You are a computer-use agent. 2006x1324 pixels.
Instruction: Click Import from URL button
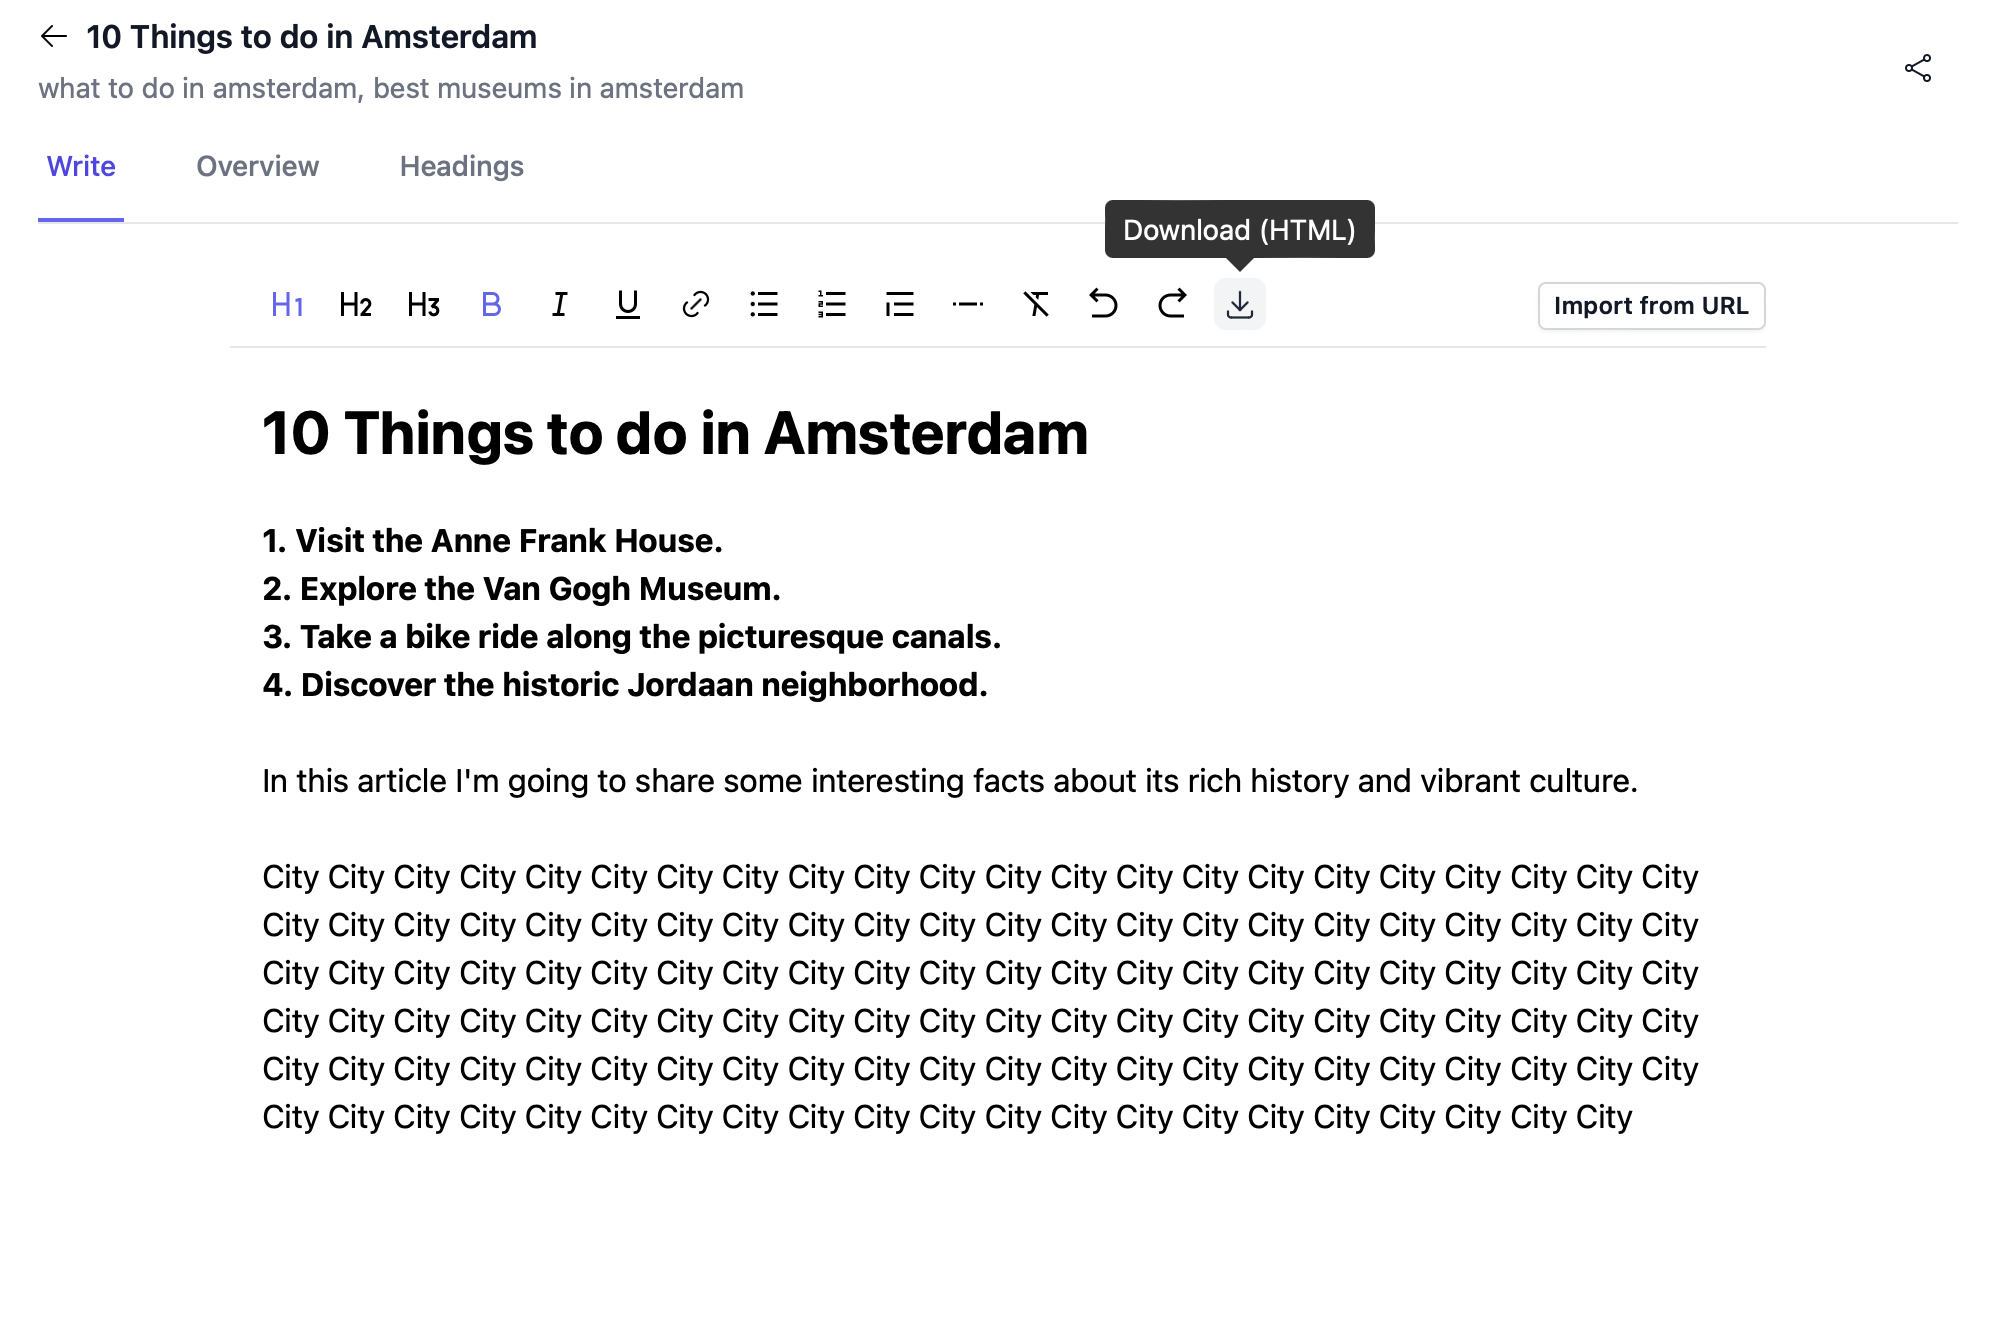1650,306
